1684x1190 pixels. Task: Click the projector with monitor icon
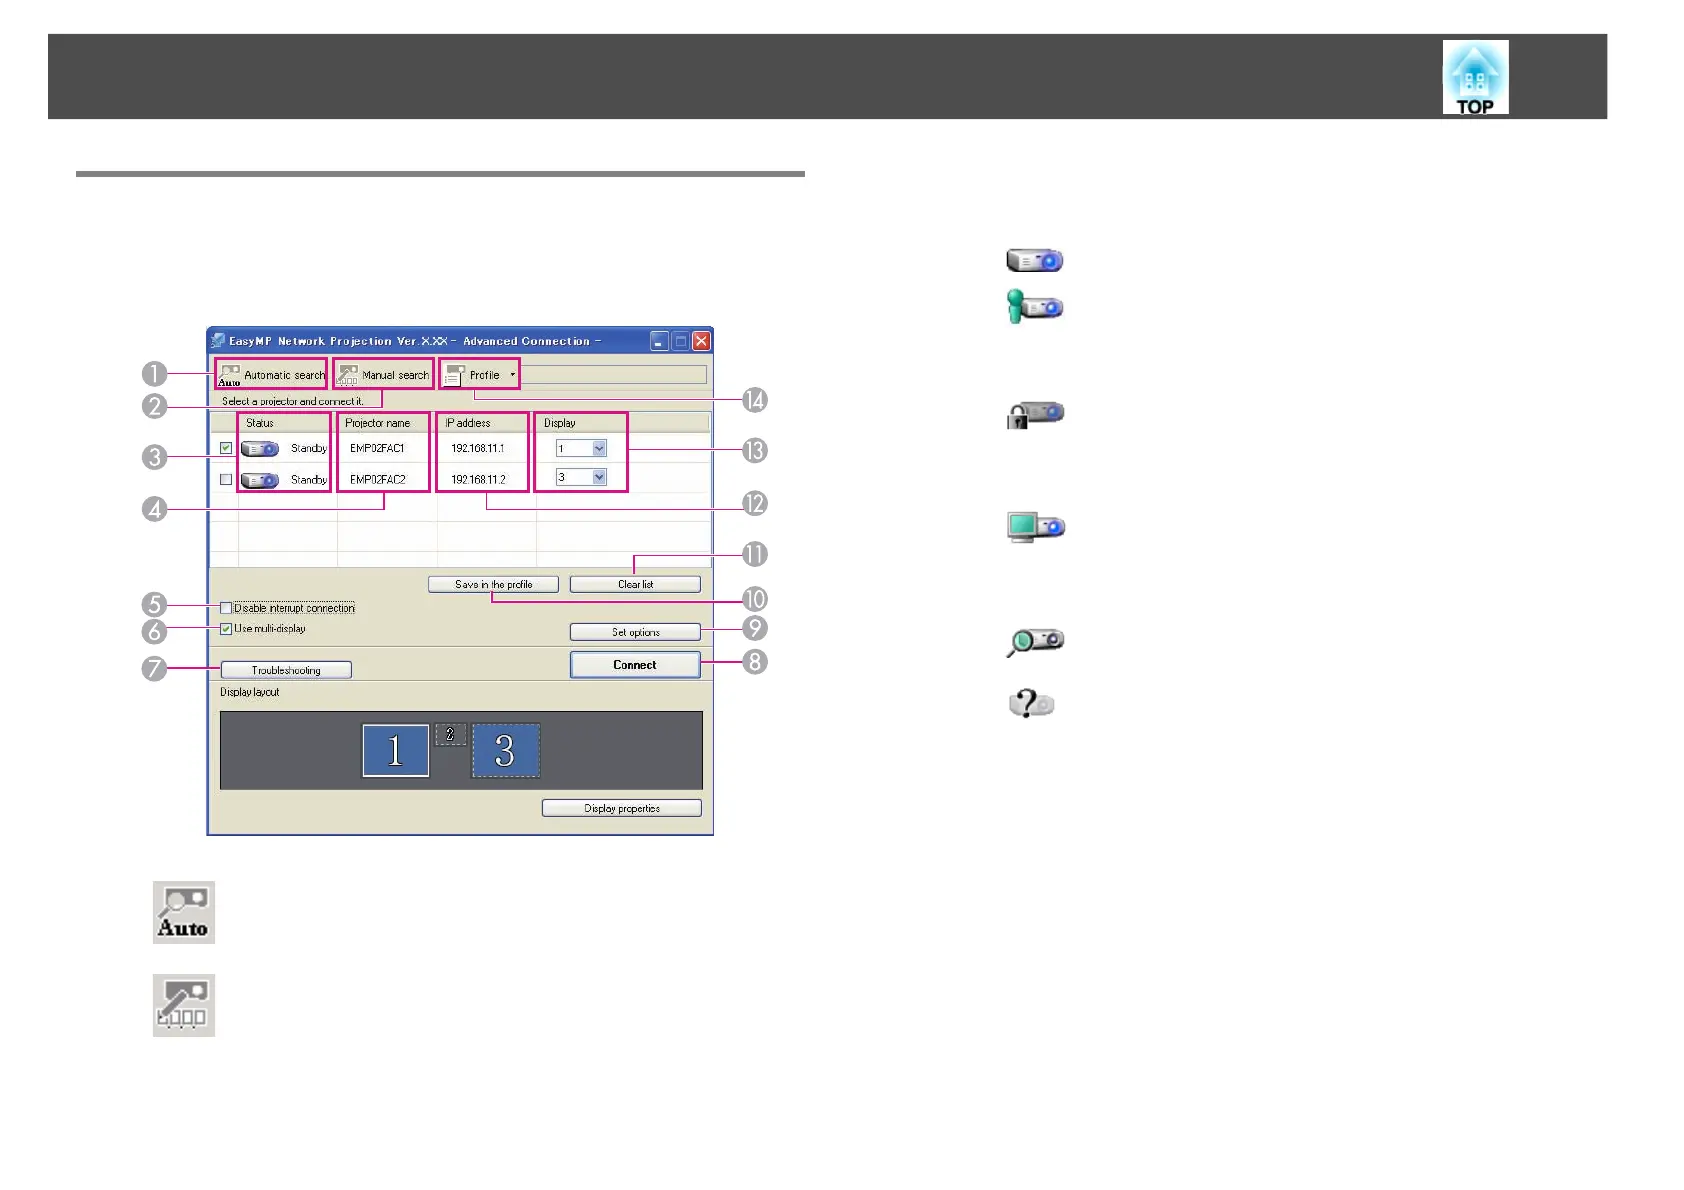pyautogui.click(x=1035, y=526)
